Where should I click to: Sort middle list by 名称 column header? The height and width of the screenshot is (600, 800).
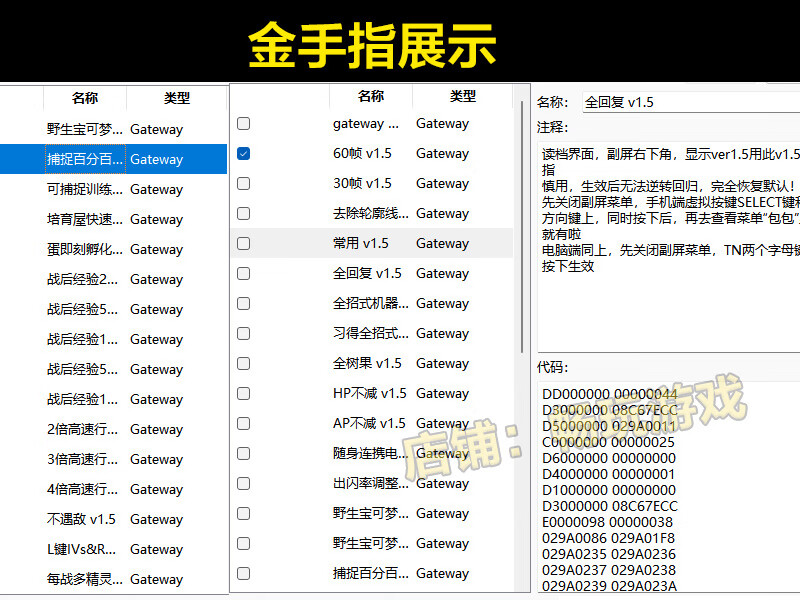point(370,96)
